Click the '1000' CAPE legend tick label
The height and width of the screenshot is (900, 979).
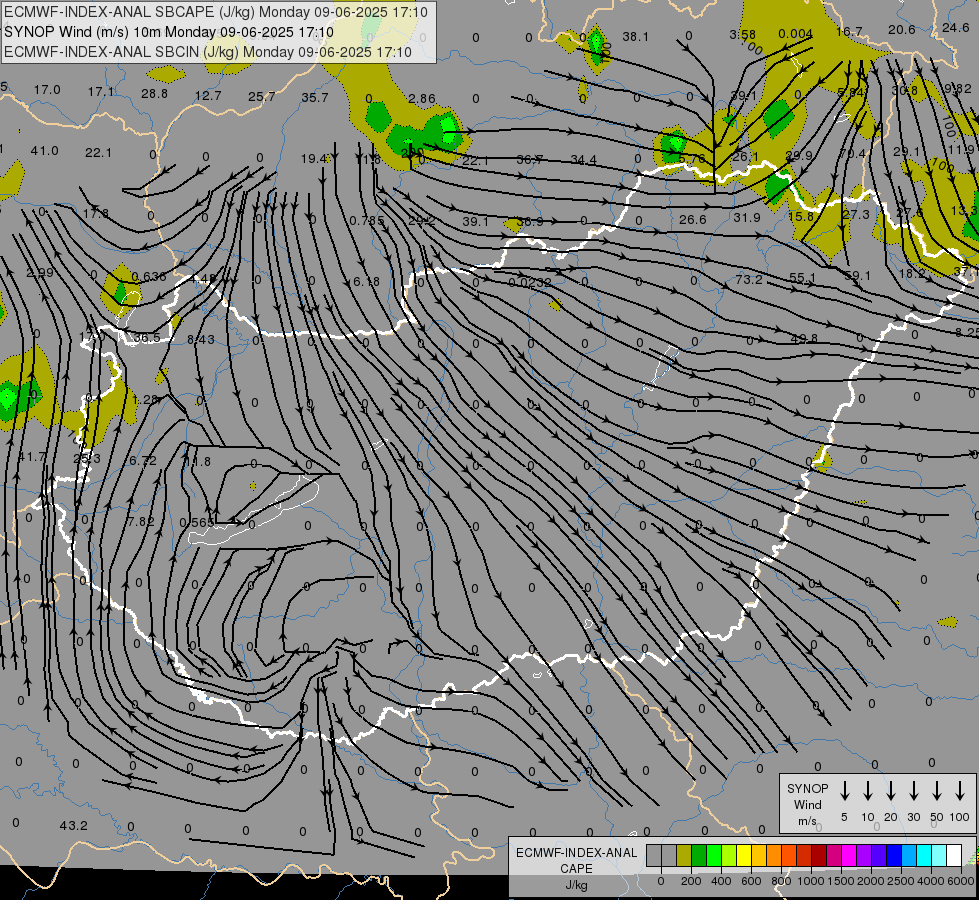(x=811, y=881)
